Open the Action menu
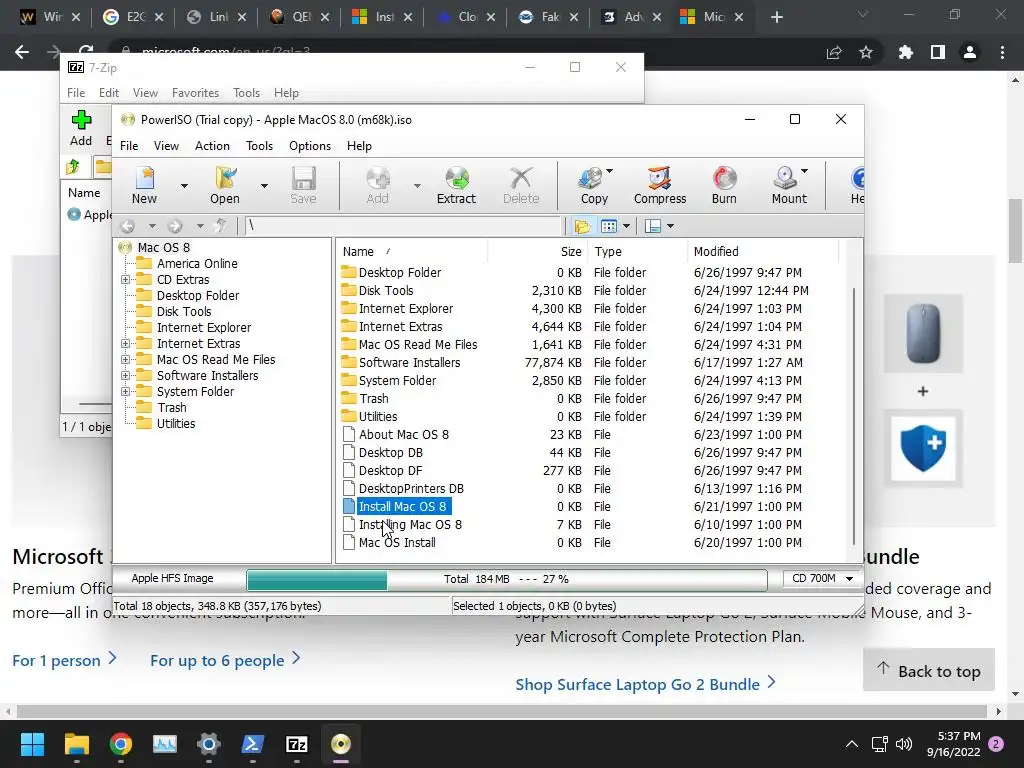This screenshot has width=1024, height=768. (x=212, y=146)
